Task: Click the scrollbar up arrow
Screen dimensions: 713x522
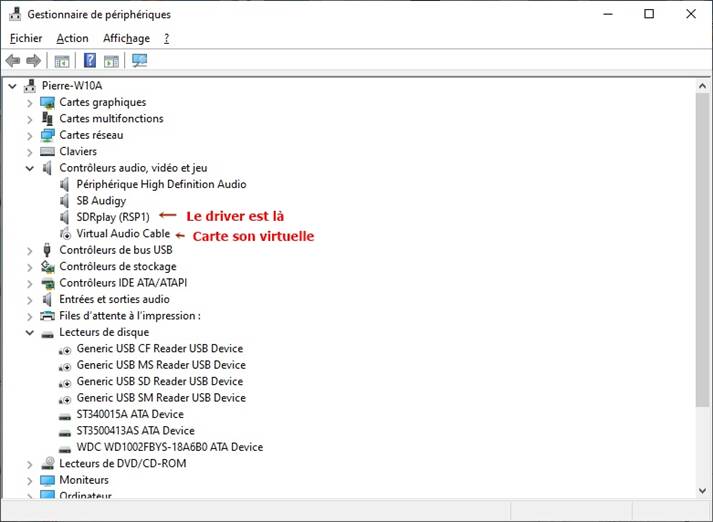Action: (x=702, y=85)
